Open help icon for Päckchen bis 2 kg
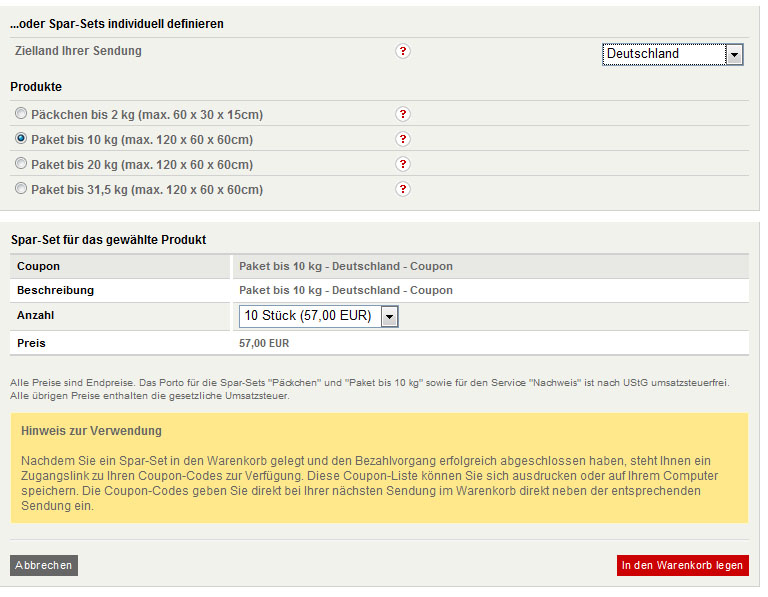Image resolution: width=768 pixels, height=597 pixels. click(403, 114)
